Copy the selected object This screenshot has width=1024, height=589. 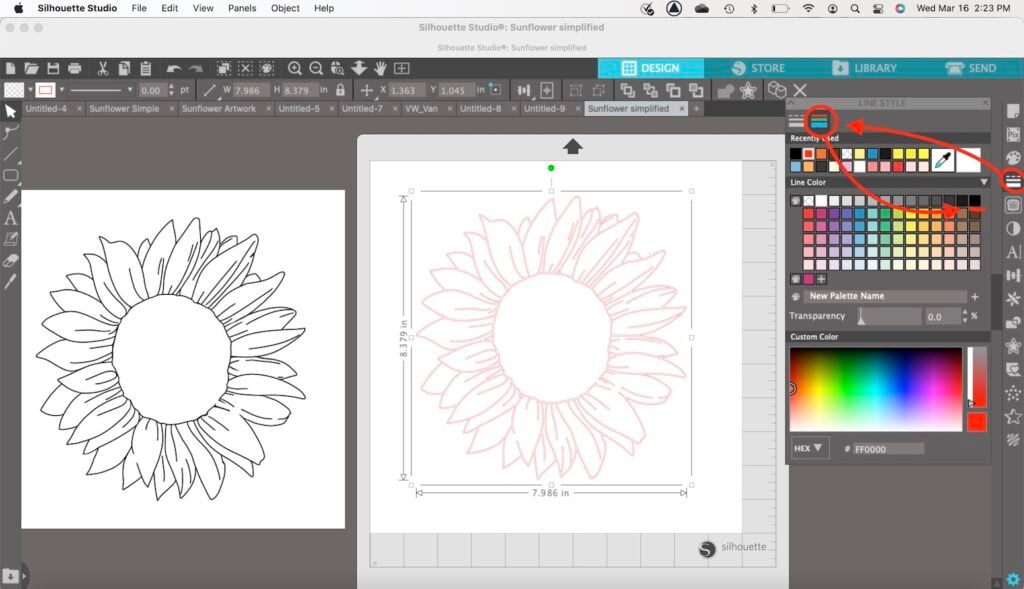click(124, 68)
